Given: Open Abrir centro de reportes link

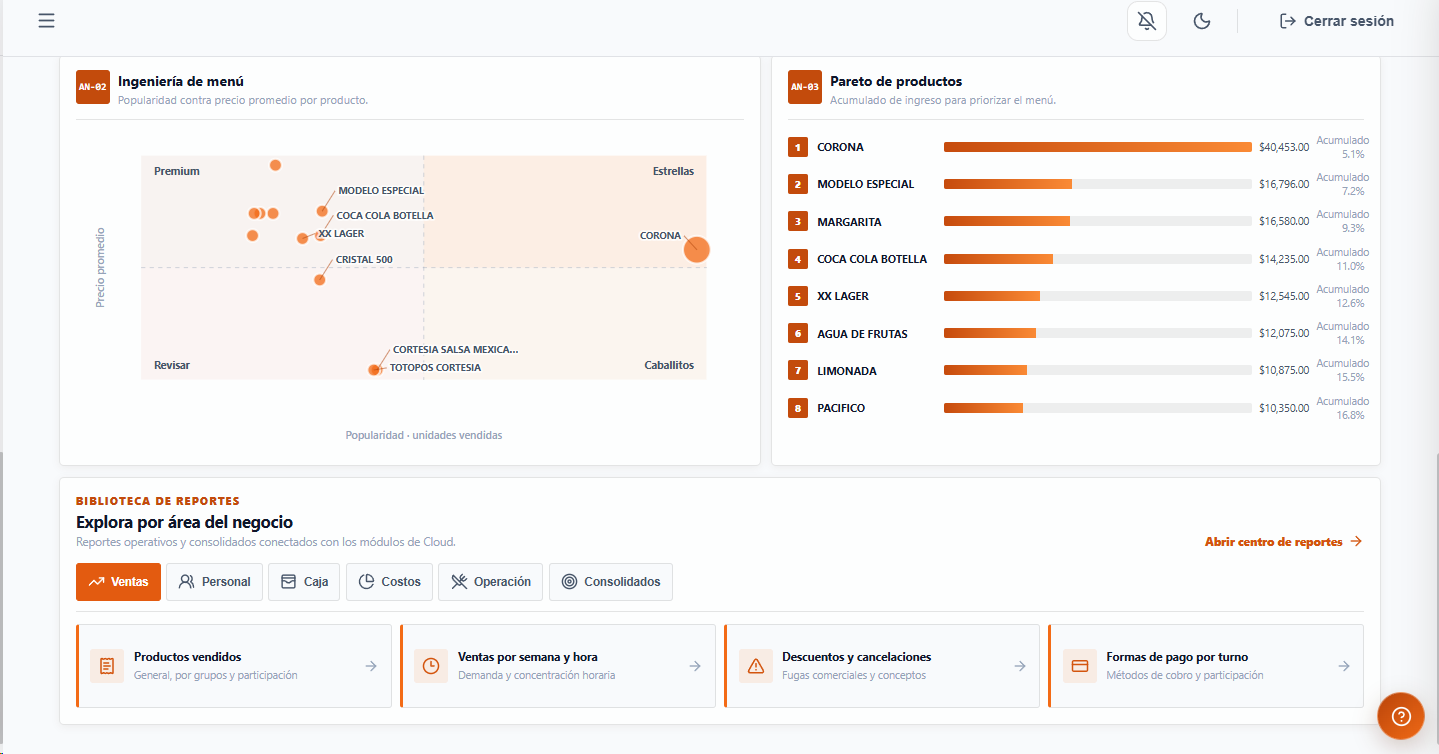Looking at the screenshot, I should point(1284,542).
